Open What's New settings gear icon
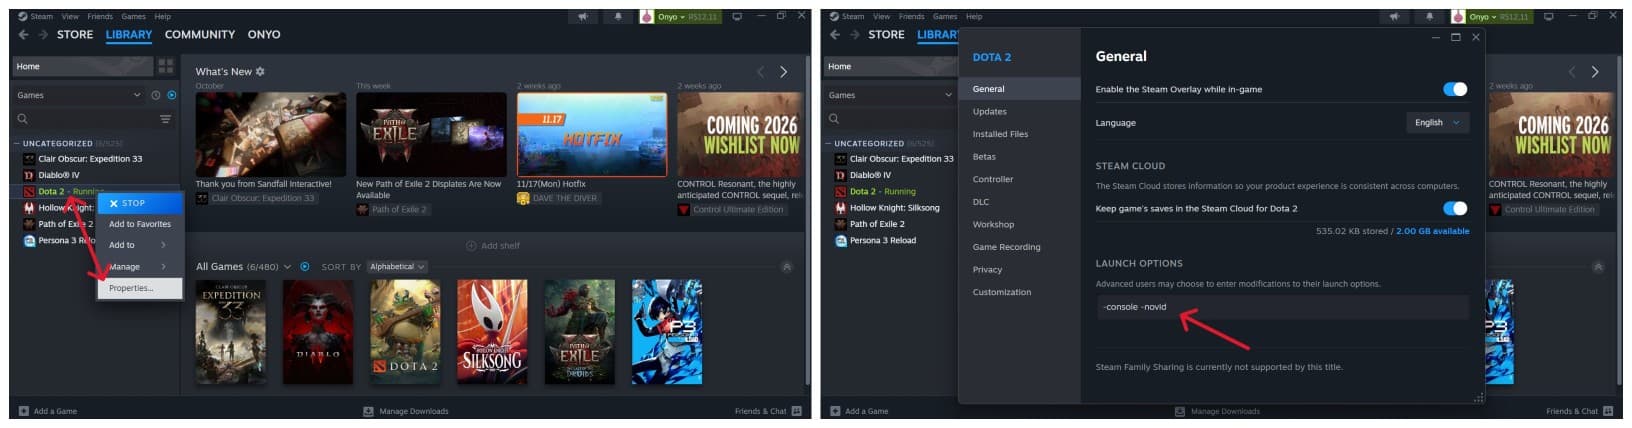Image resolution: width=1632 pixels, height=428 pixels. click(260, 72)
